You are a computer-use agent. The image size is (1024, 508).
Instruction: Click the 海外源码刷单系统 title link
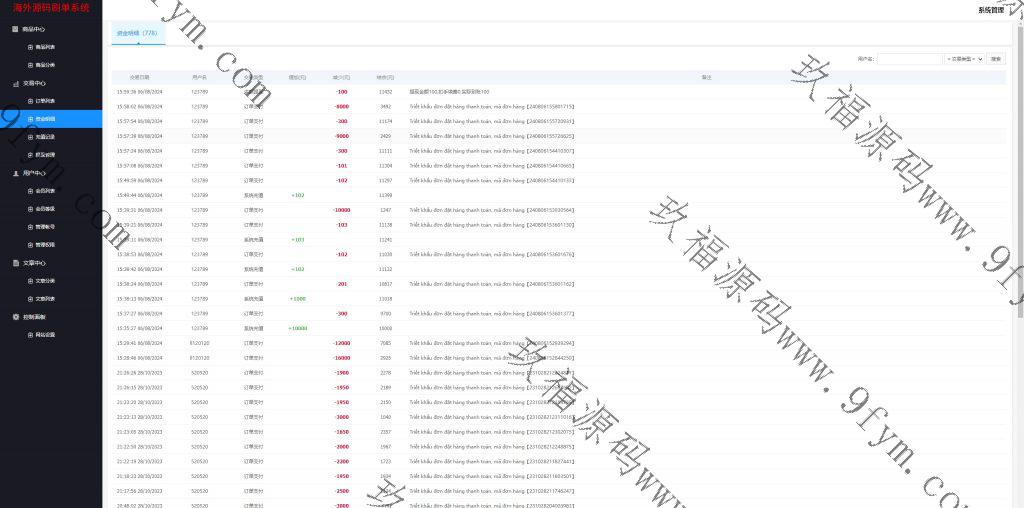coord(51,8)
